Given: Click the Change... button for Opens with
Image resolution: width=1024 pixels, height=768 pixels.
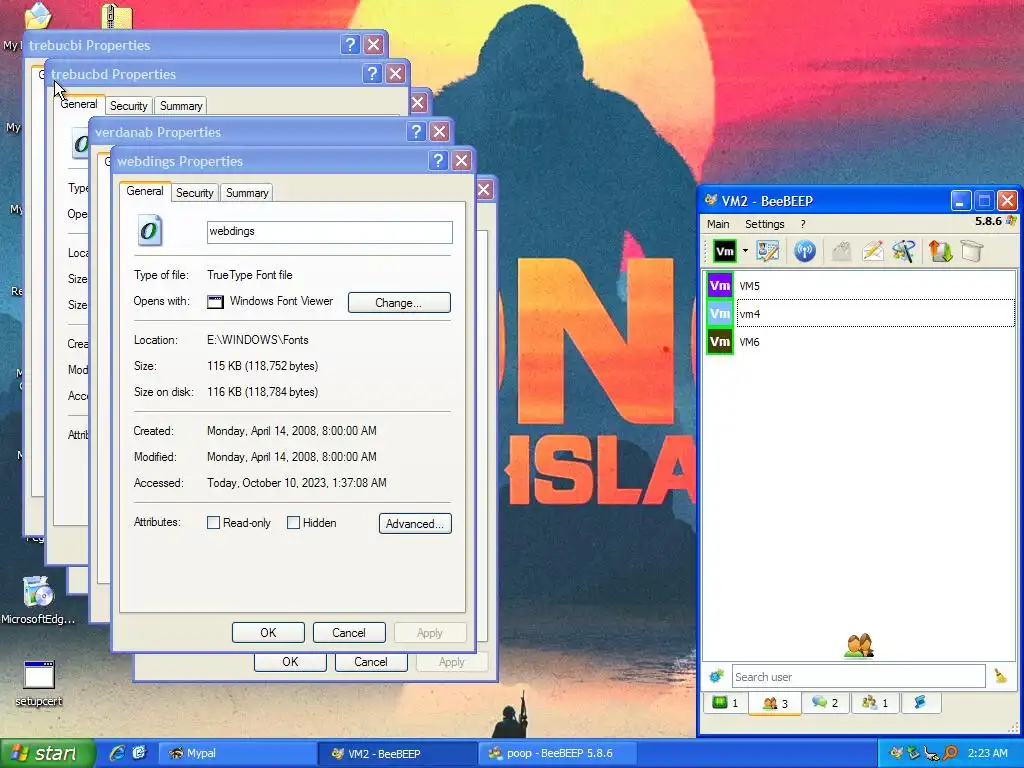Looking at the screenshot, I should [x=399, y=302].
